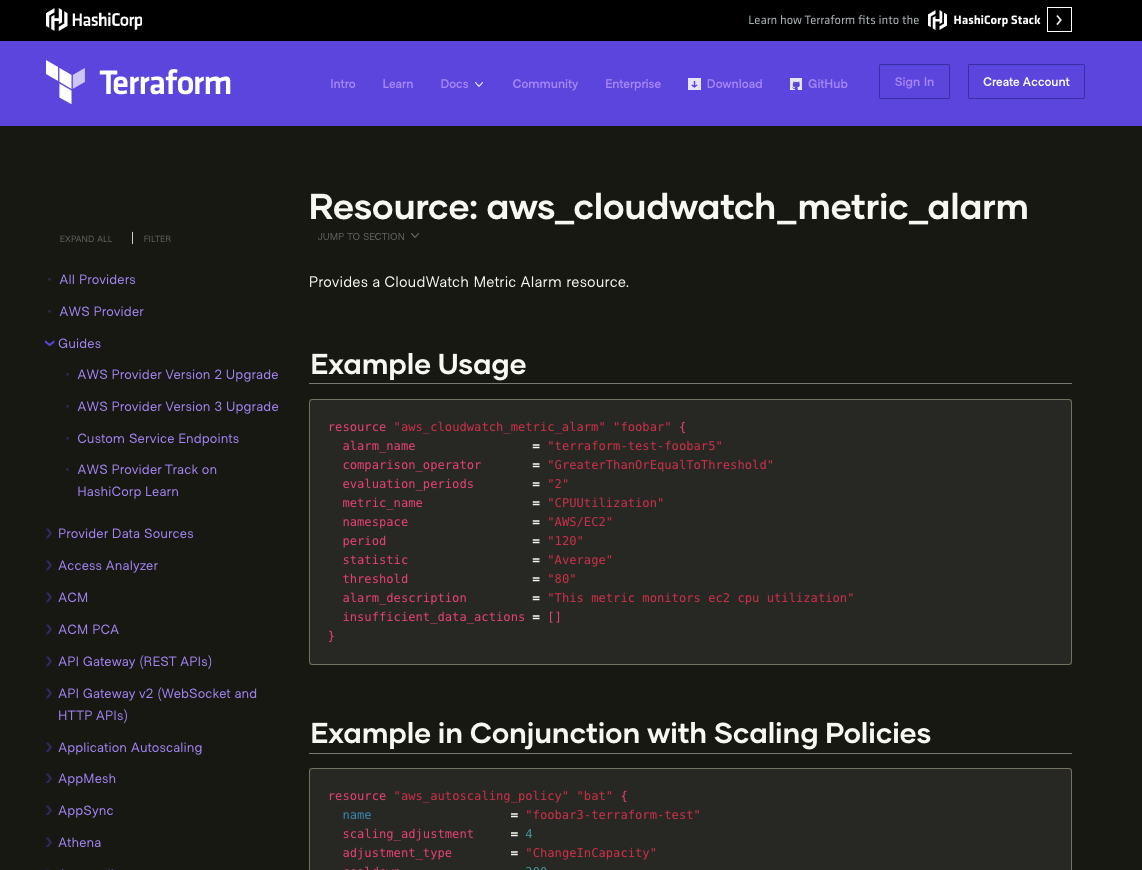Image resolution: width=1142 pixels, height=870 pixels.
Task: Click the GitHub nav text
Action: pos(827,84)
